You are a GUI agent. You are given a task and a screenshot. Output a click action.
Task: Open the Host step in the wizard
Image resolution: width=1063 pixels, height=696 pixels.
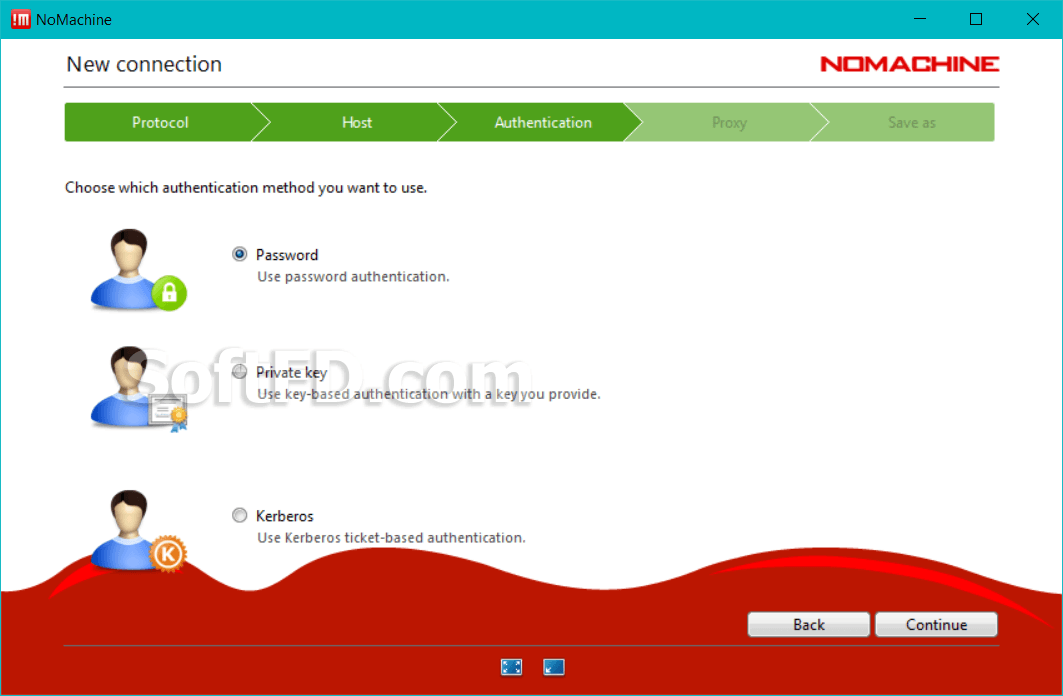pos(357,122)
